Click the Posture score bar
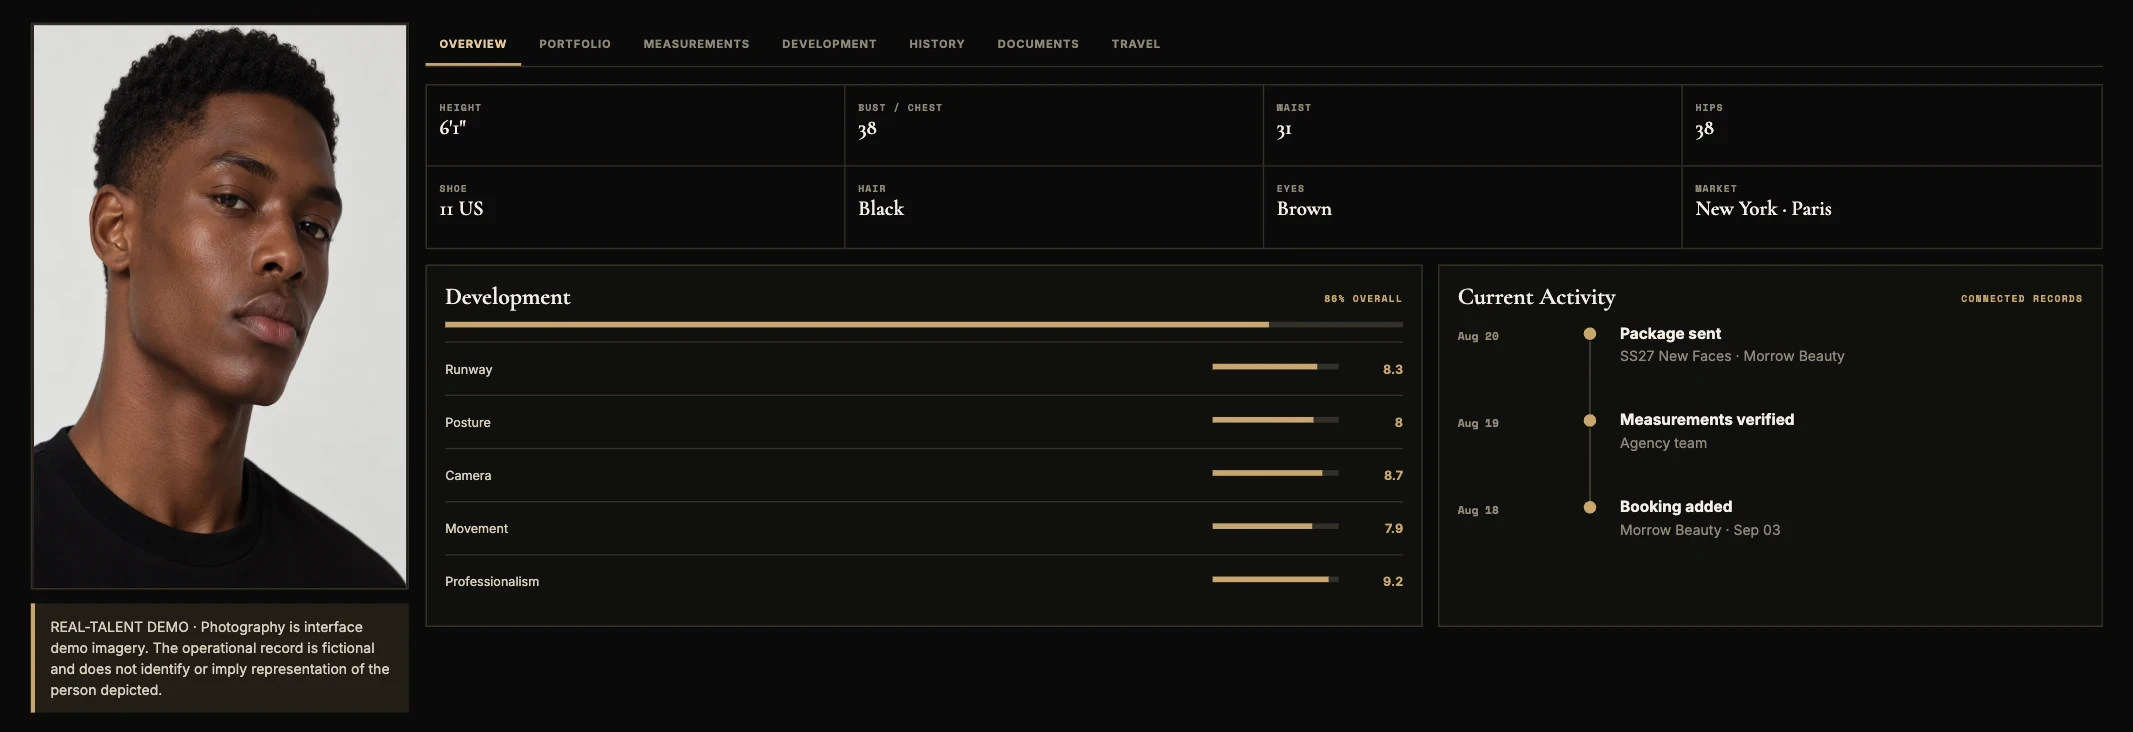This screenshot has width=2133, height=732. pos(1275,420)
